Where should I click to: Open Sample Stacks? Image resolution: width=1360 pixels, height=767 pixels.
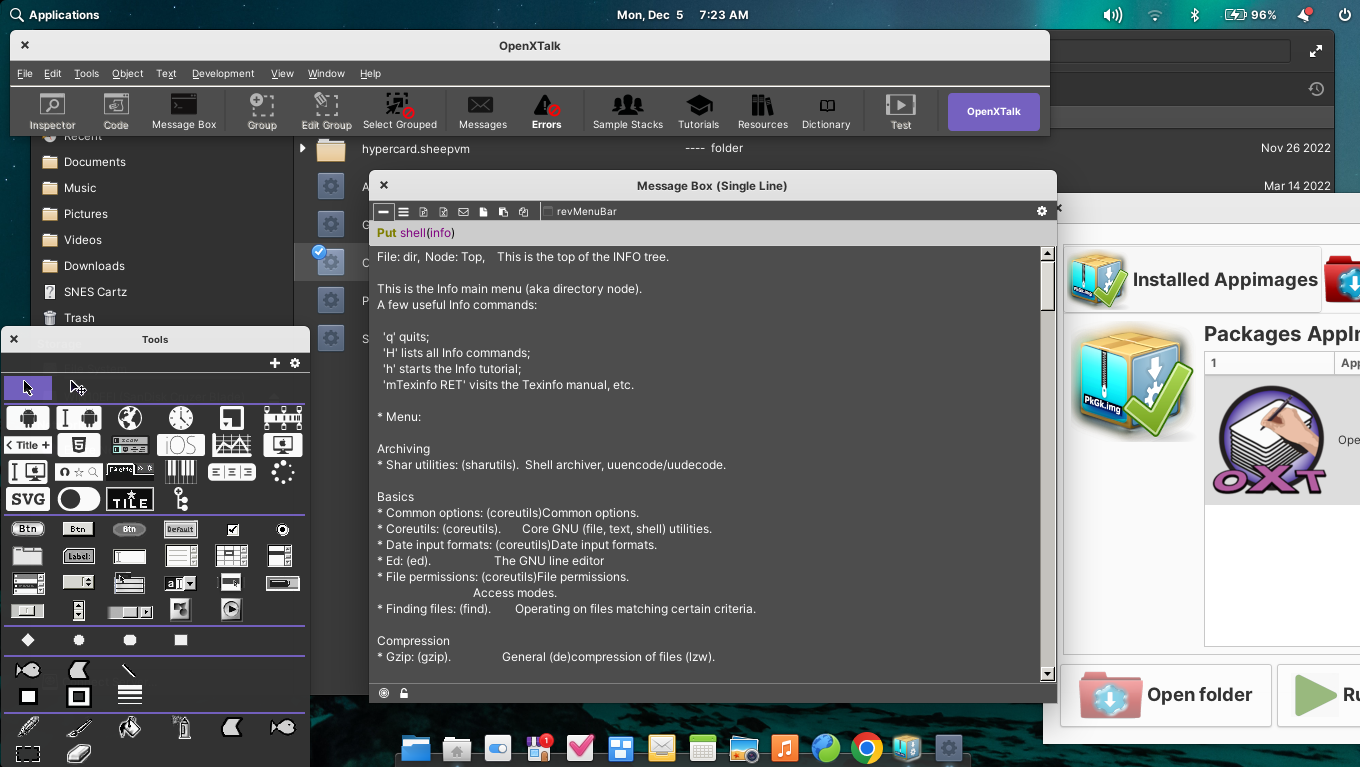[628, 111]
